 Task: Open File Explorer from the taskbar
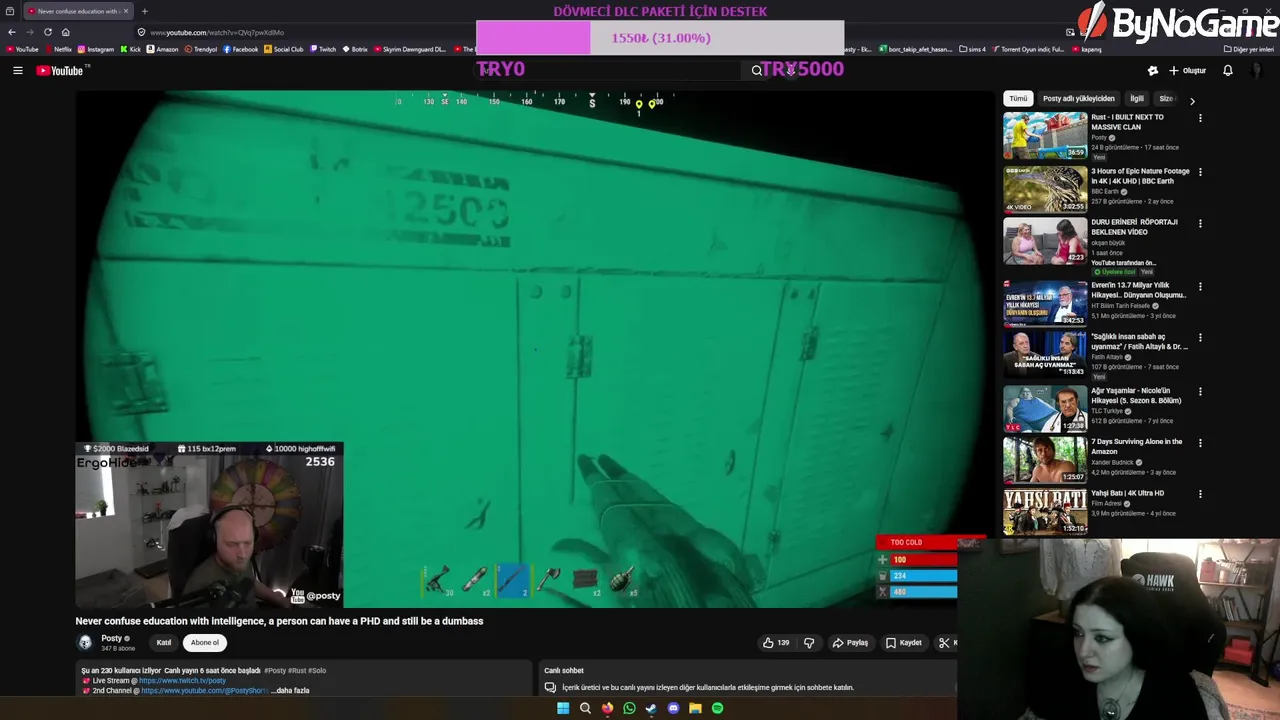695,708
